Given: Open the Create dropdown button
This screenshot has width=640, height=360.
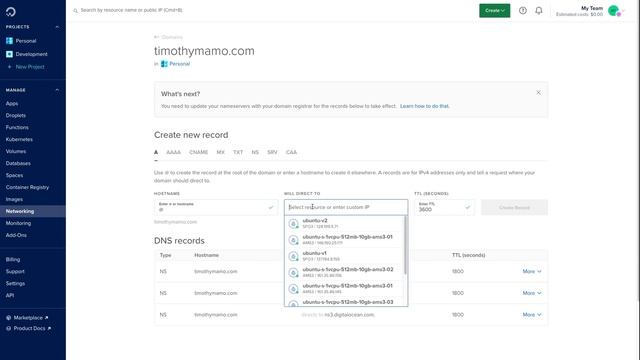Looking at the screenshot, I should click(494, 11).
